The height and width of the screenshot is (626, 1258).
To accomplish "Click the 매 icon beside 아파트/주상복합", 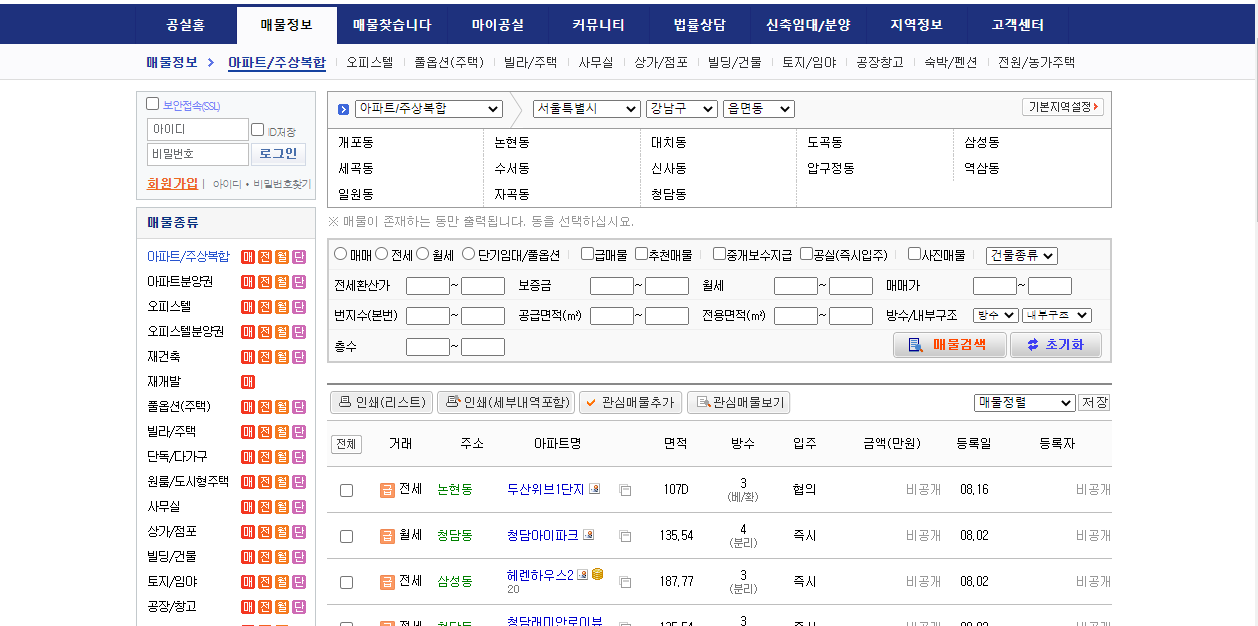I will point(248,256).
